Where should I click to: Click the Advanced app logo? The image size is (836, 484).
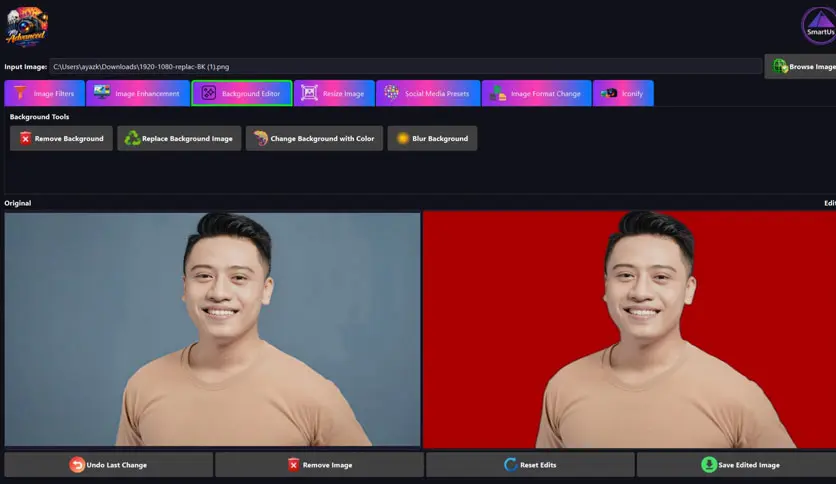(x=27, y=27)
